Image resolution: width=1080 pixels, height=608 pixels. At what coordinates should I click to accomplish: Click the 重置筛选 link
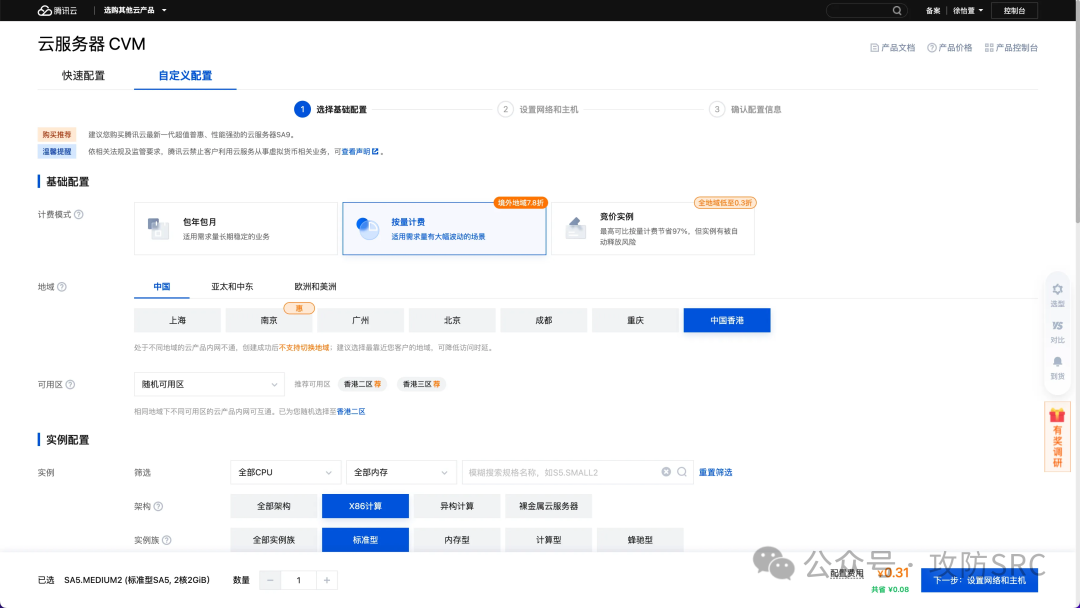click(715, 471)
